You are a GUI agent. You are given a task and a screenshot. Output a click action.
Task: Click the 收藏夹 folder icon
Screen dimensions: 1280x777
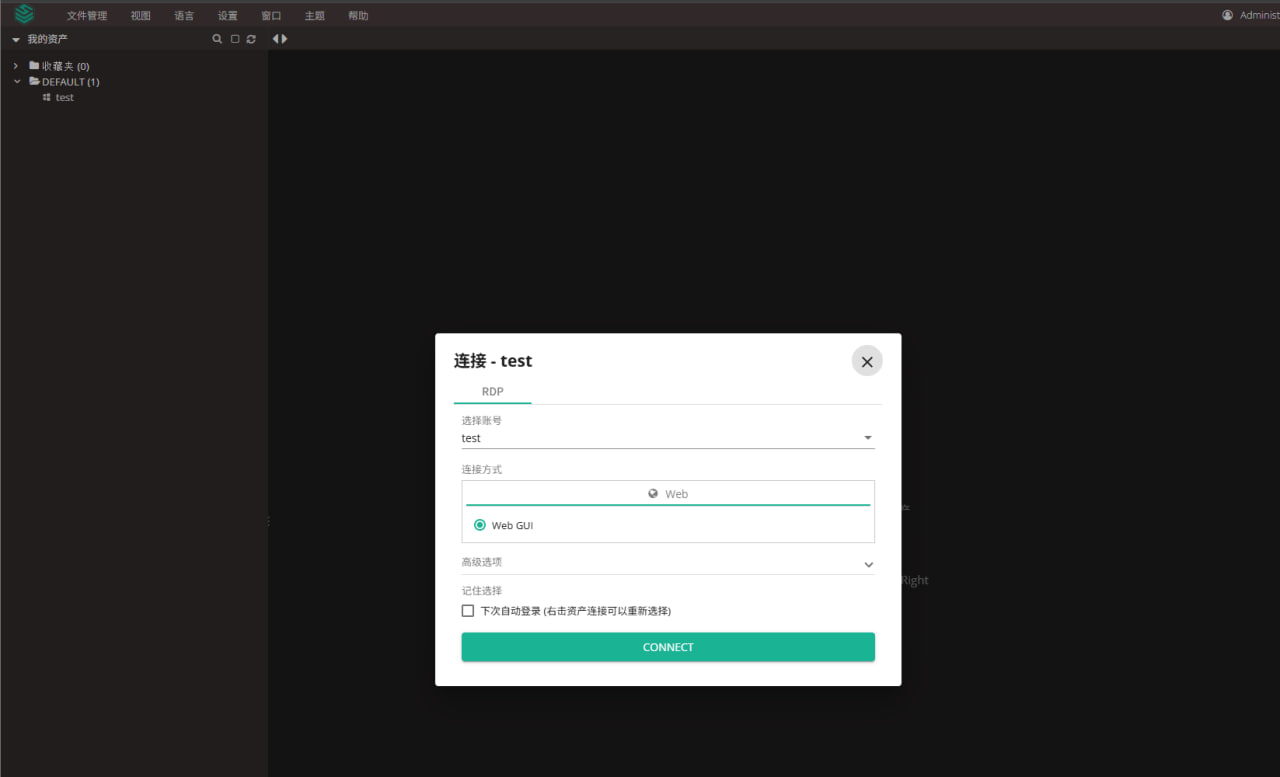(34, 65)
